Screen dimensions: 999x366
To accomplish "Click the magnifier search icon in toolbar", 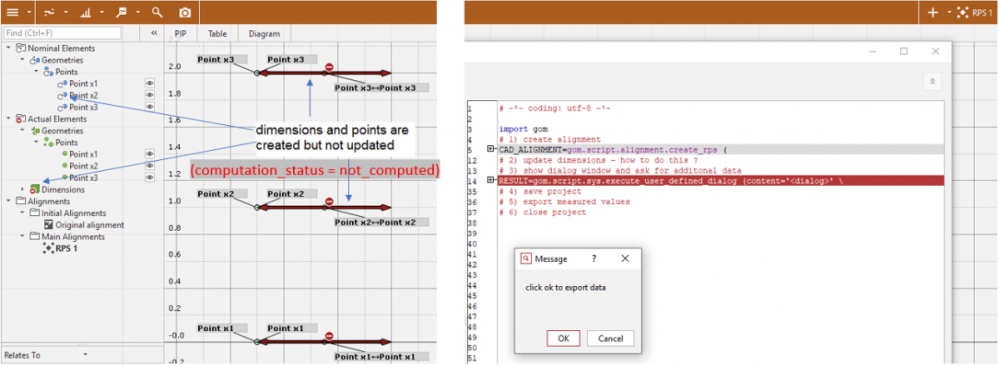I will pyautogui.click(x=157, y=12).
